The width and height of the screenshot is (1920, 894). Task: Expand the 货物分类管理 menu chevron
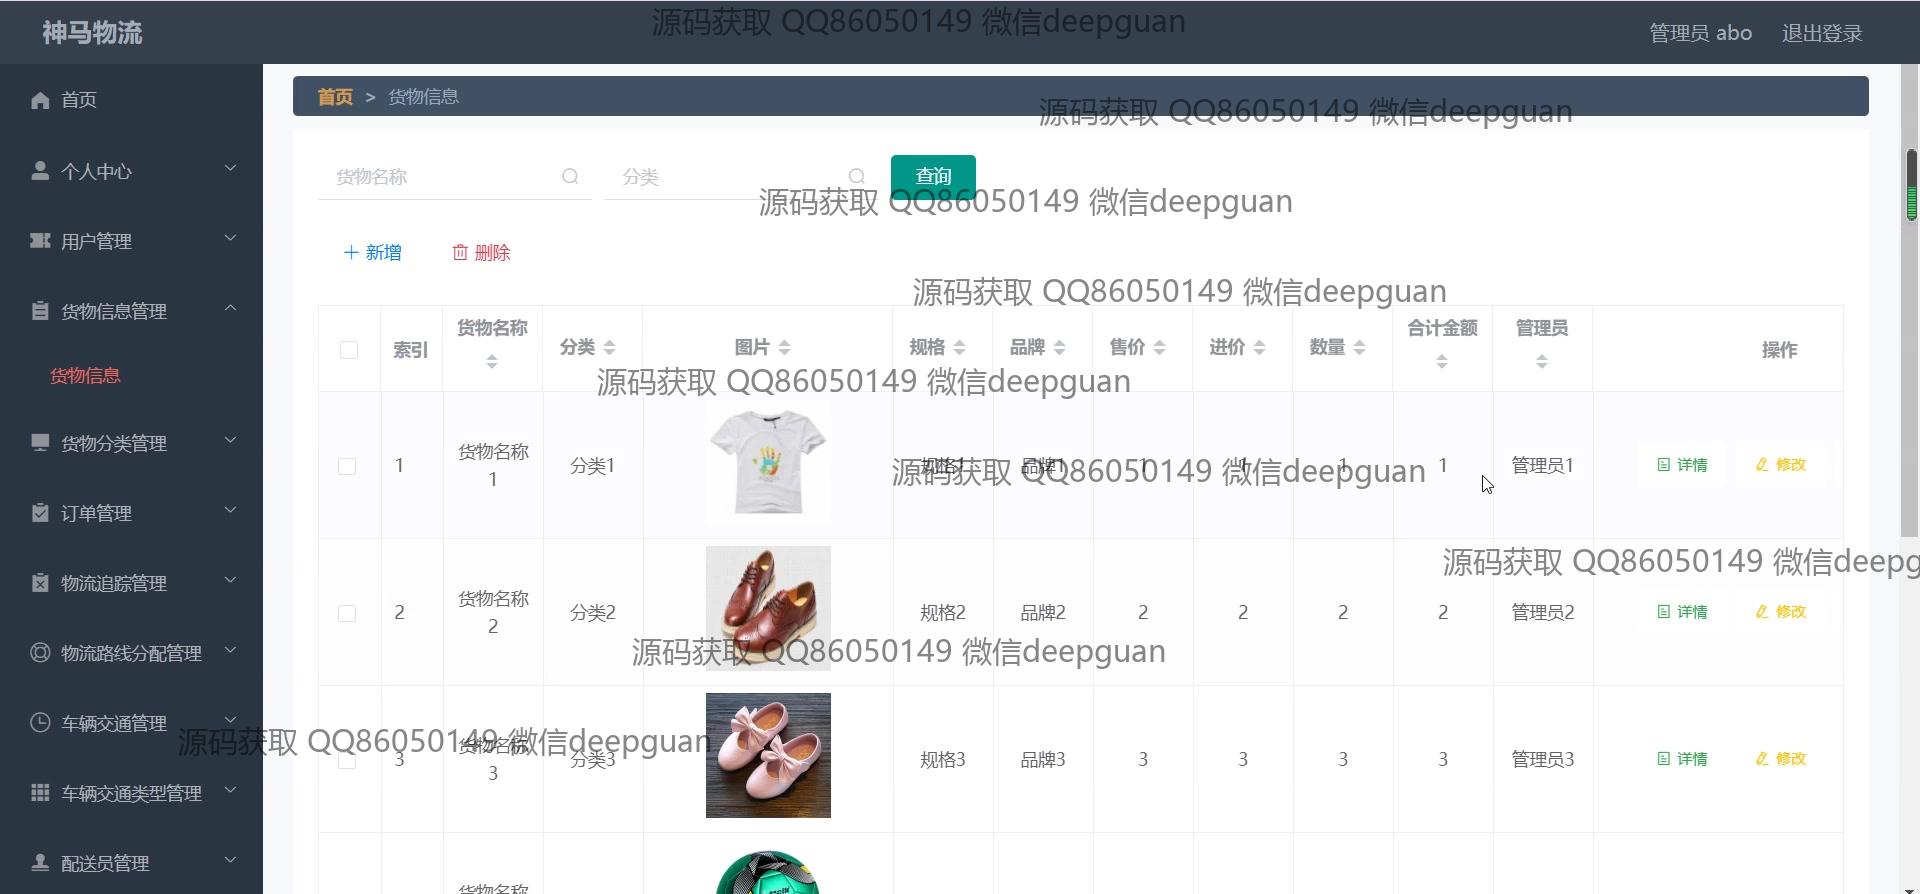(x=230, y=440)
